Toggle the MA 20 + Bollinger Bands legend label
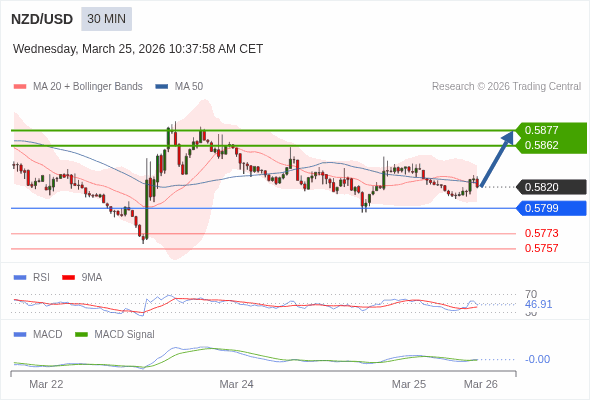This screenshot has width=590, height=400. [x=88, y=87]
